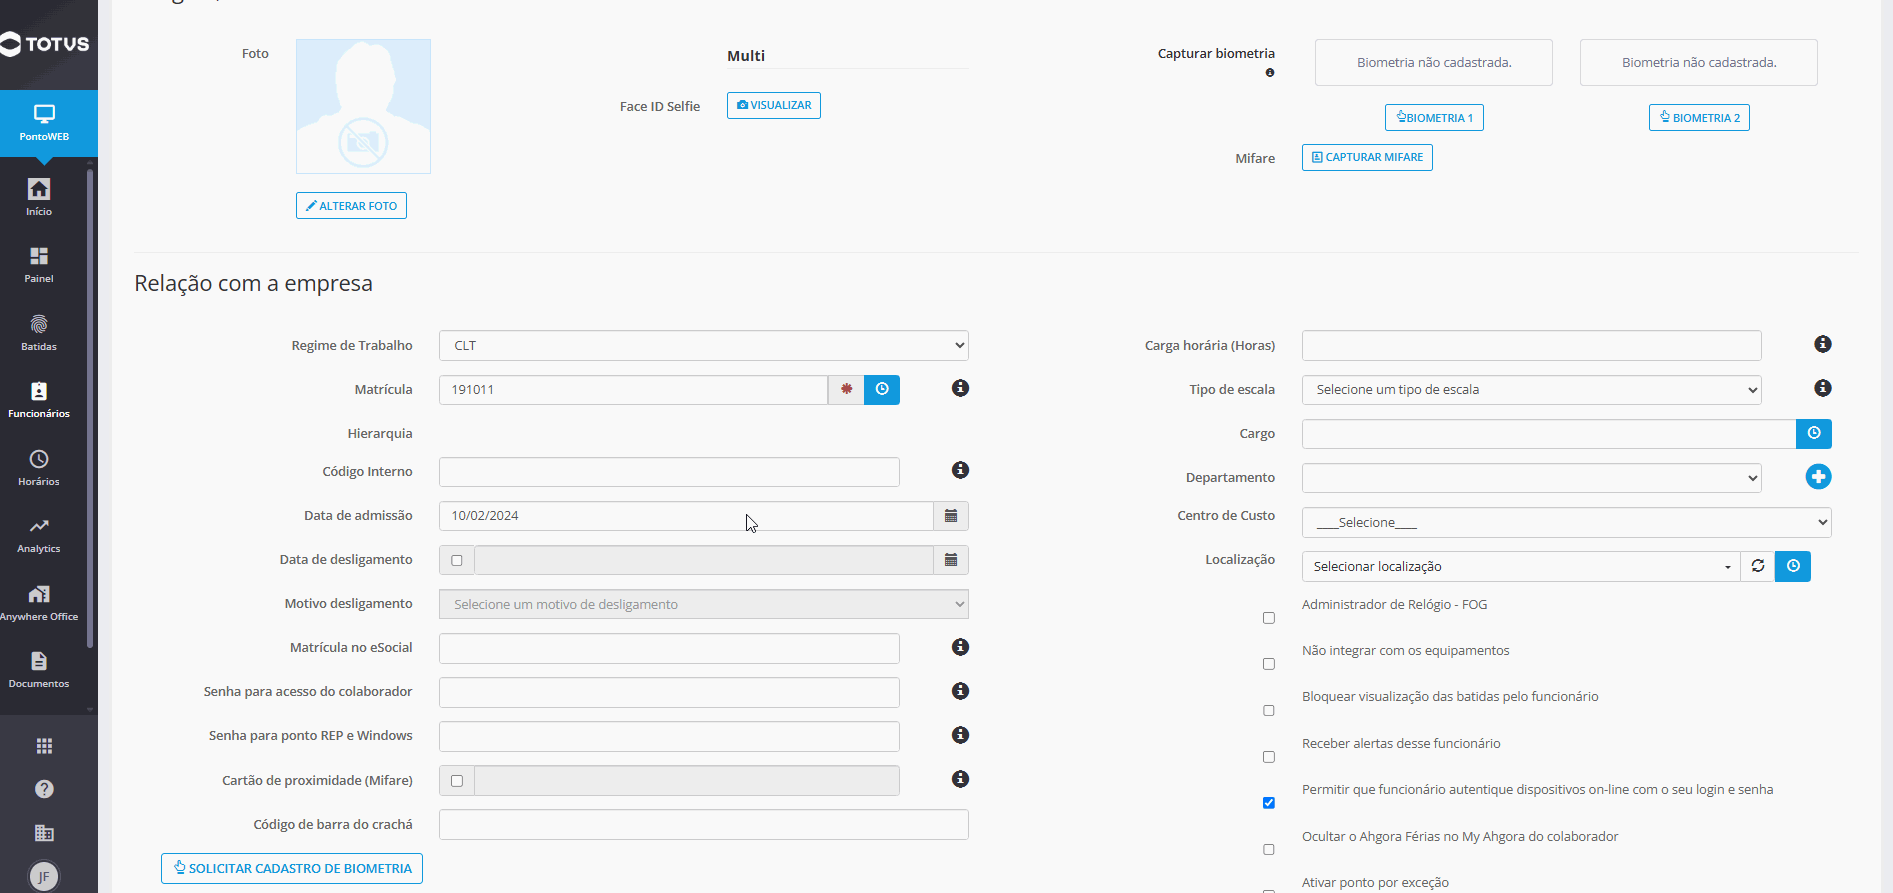Click CAPTURAR MIFARE button
1893x893 pixels.
point(1367,158)
